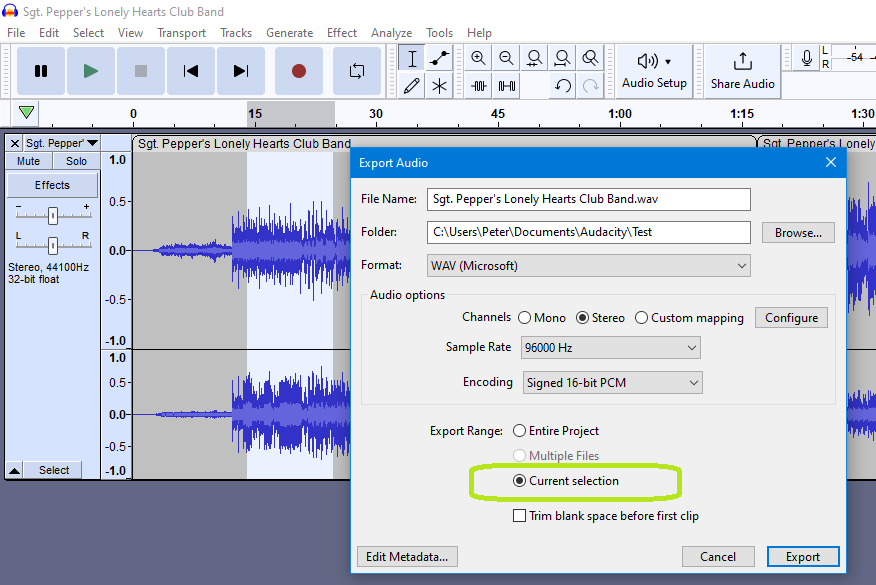
Task: Trim audio outside selection icon
Action: pyautogui.click(x=479, y=86)
